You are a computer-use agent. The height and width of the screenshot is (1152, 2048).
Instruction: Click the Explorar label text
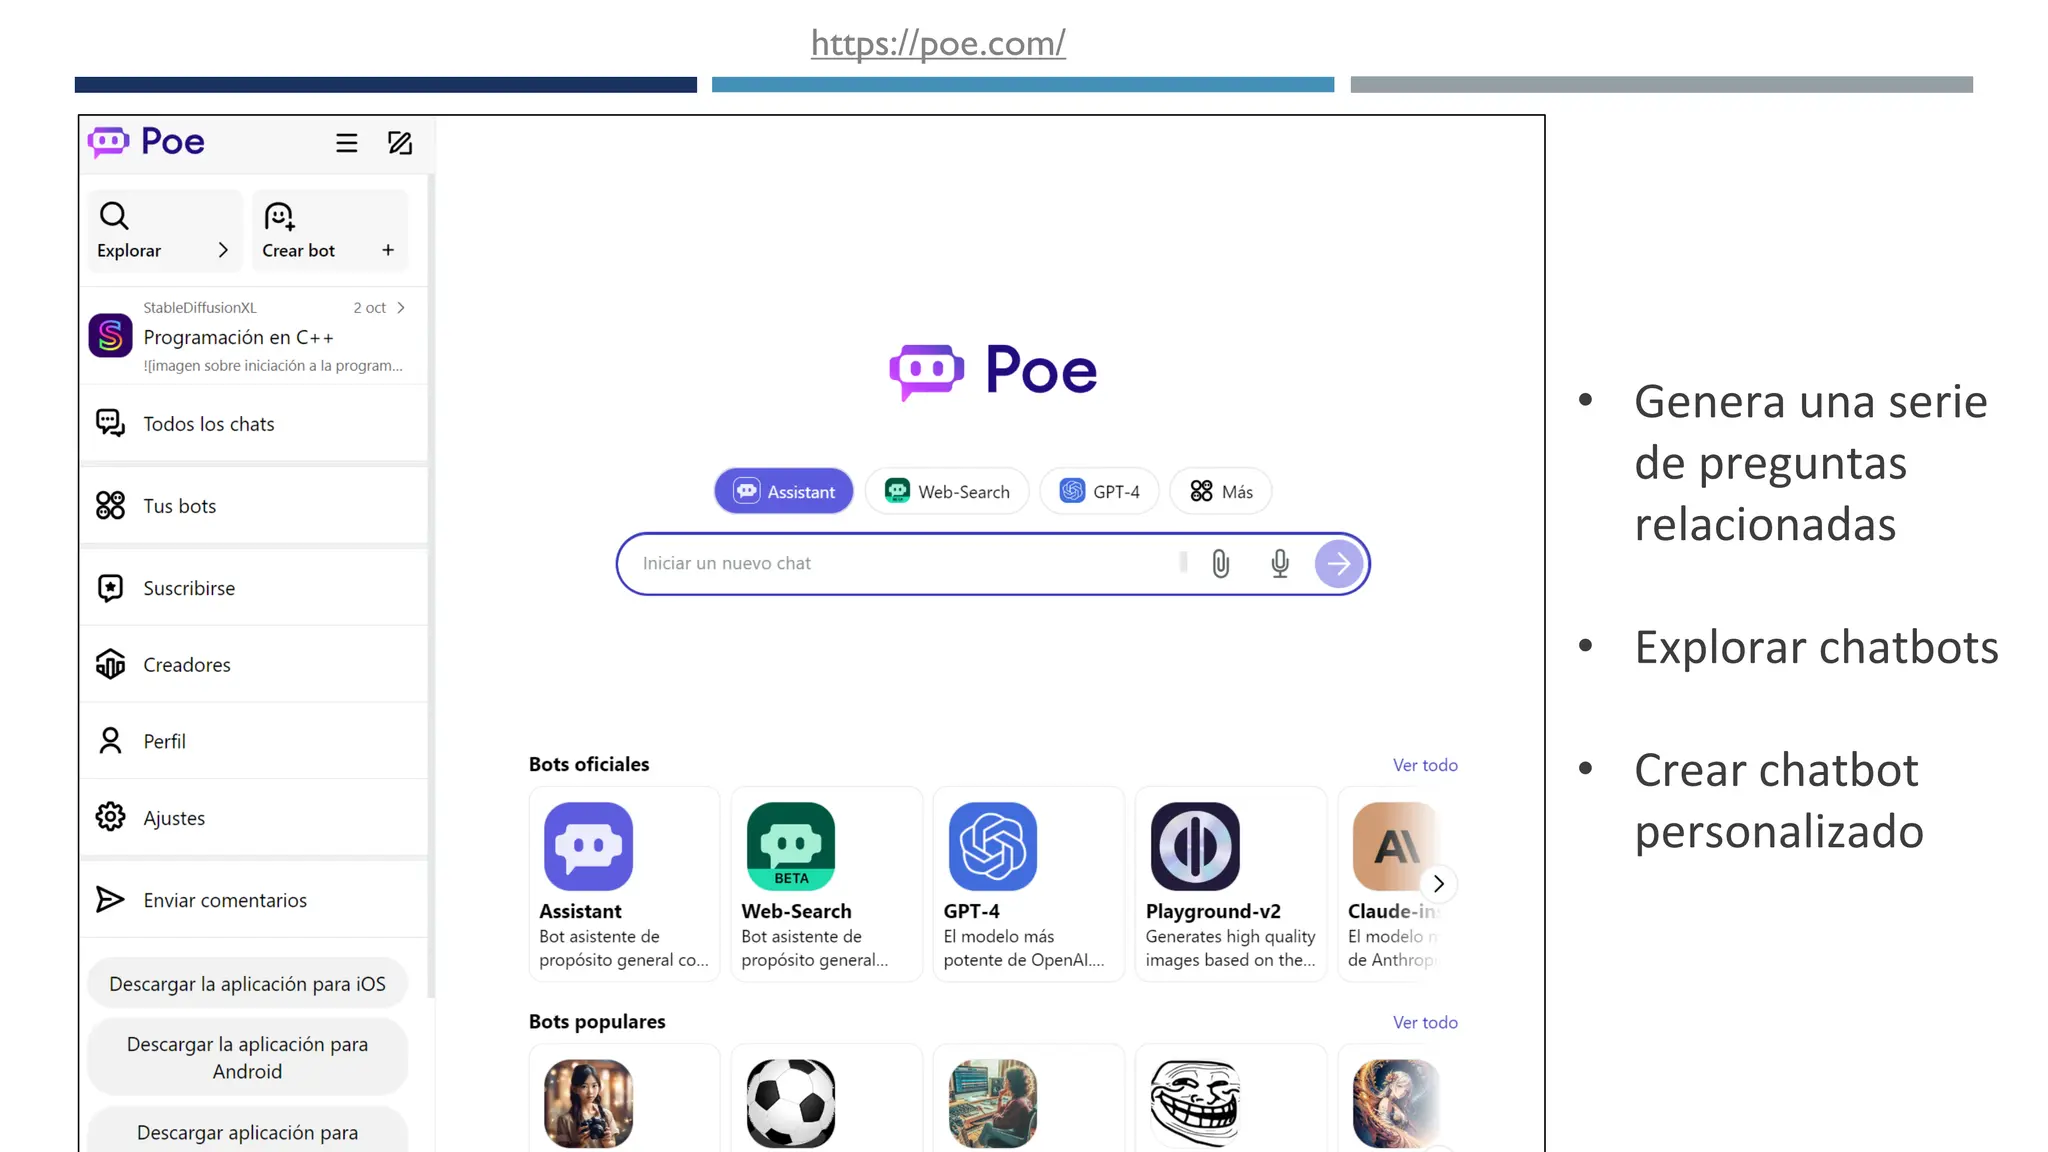[x=129, y=250]
